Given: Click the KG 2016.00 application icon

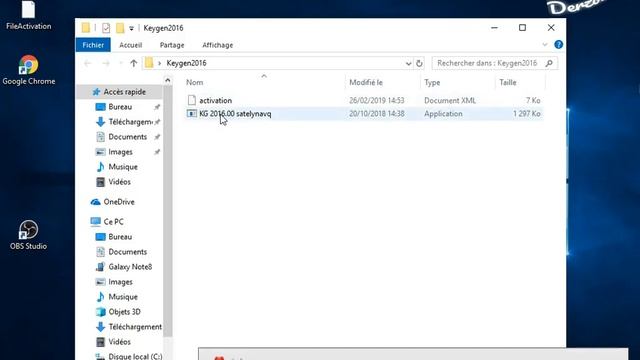Looking at the screenshot, I should [191, 113].
